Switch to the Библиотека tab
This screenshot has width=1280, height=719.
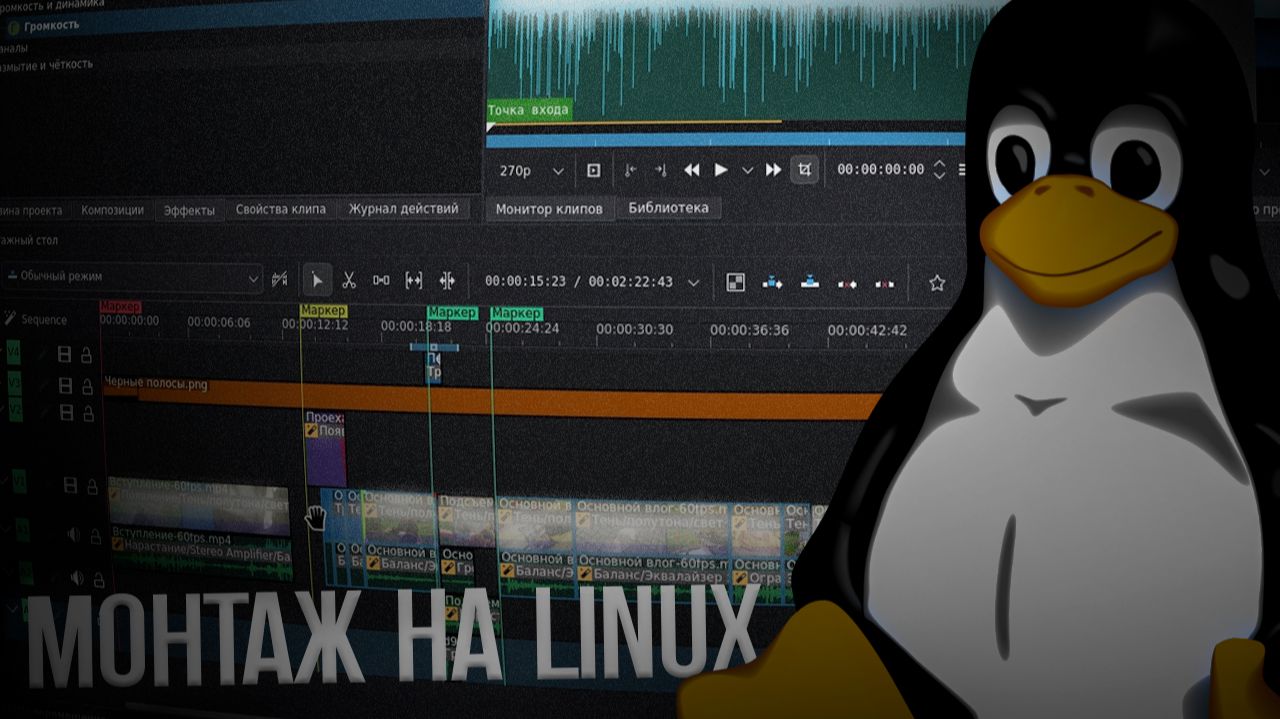[668, 208]
